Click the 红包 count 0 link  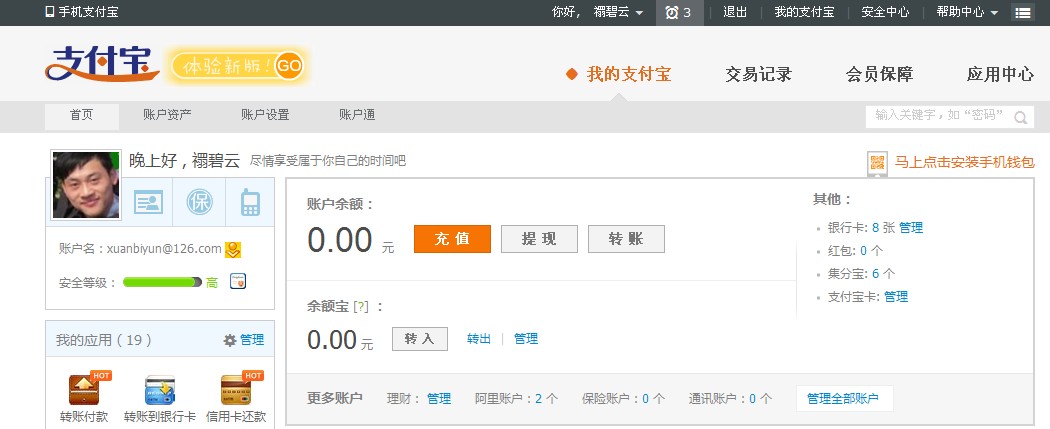pyautogui.click(x=863, y=251)
